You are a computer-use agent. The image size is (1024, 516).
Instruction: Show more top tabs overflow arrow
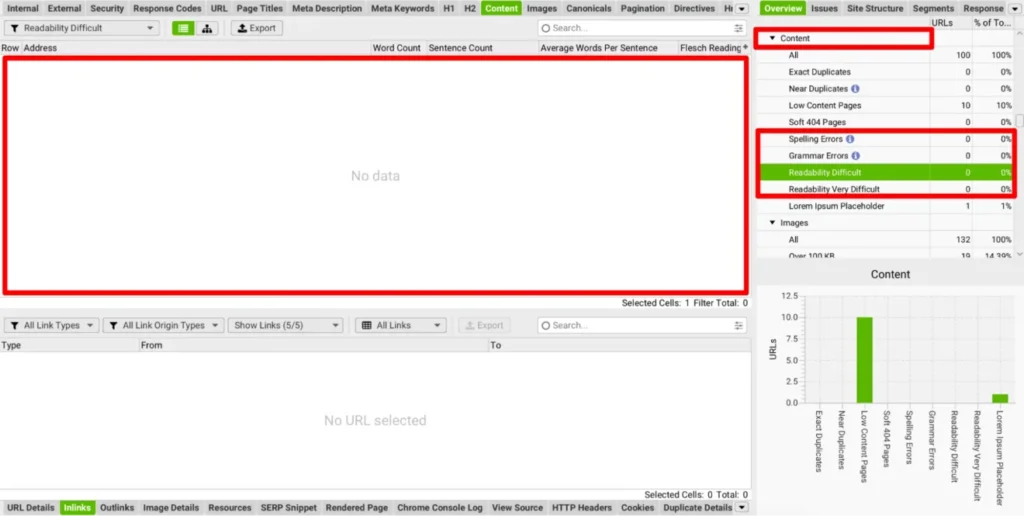741,8
